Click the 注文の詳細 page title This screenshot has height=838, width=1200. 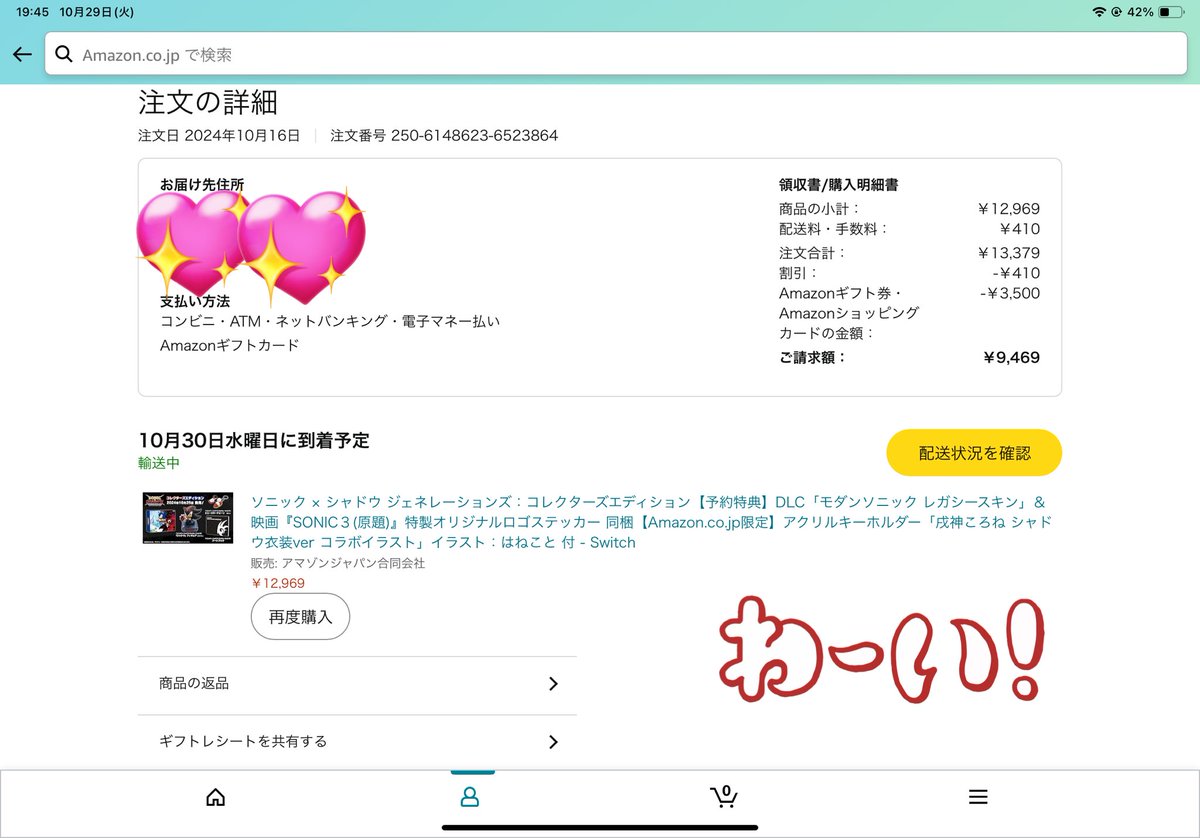pyautogui.click(x=208, y=102)
